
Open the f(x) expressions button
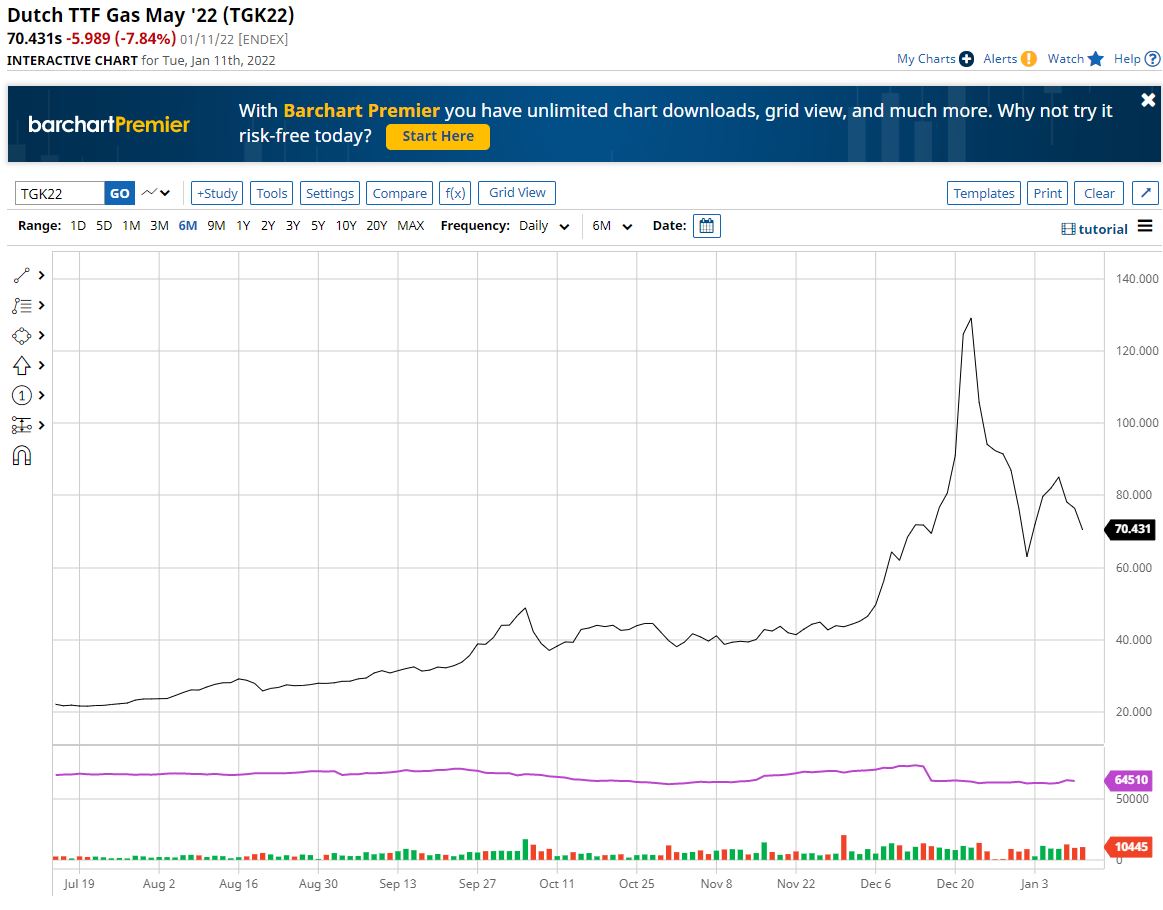click(x=455, y=194)
